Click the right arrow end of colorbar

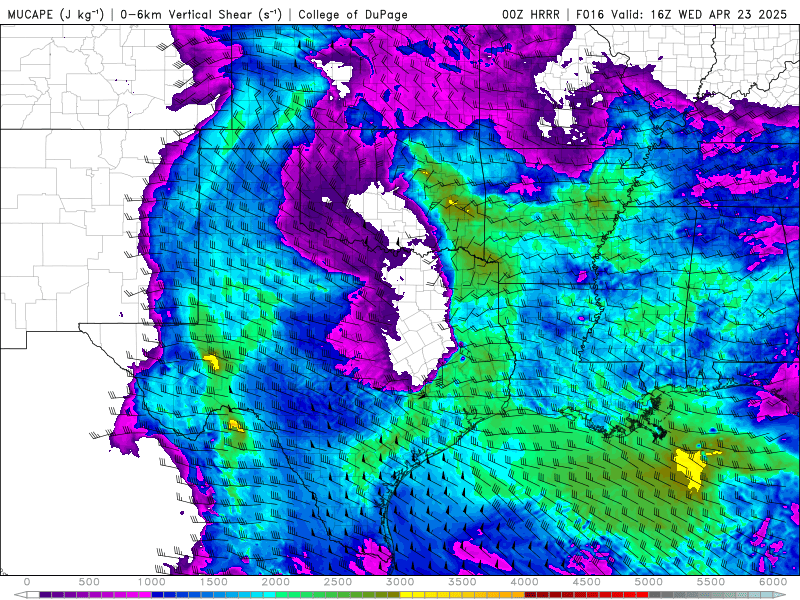tap(780, 594)
